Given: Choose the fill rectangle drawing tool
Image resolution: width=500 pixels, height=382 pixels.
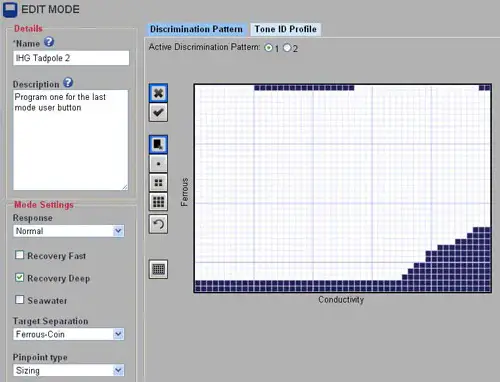Looking at the screenshot, I should pos(158,144).
